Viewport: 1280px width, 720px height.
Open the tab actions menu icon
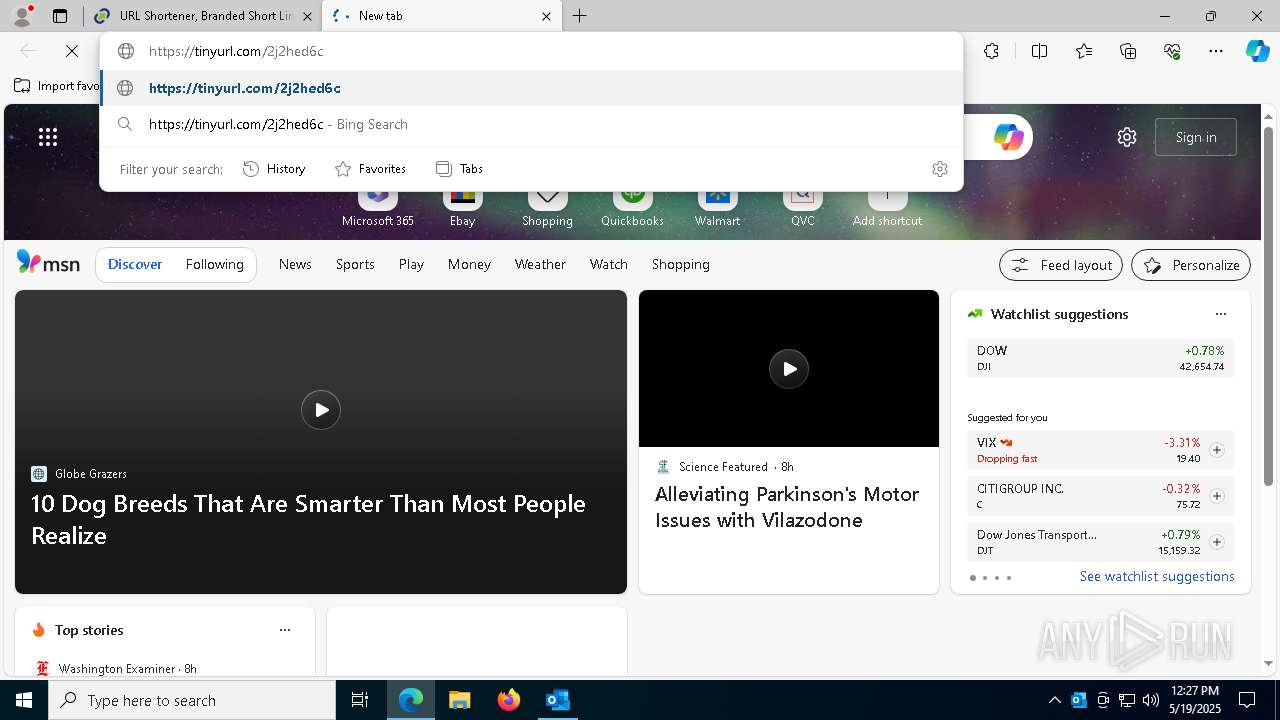pyautogui.click(x=60, y=16)
